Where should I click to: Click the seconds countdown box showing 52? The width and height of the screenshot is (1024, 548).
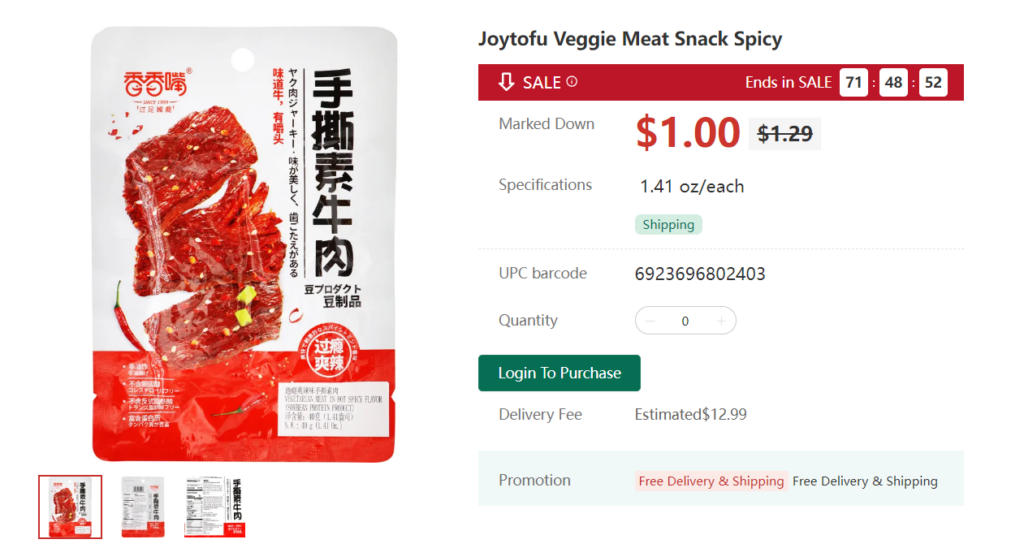point(933,82)
